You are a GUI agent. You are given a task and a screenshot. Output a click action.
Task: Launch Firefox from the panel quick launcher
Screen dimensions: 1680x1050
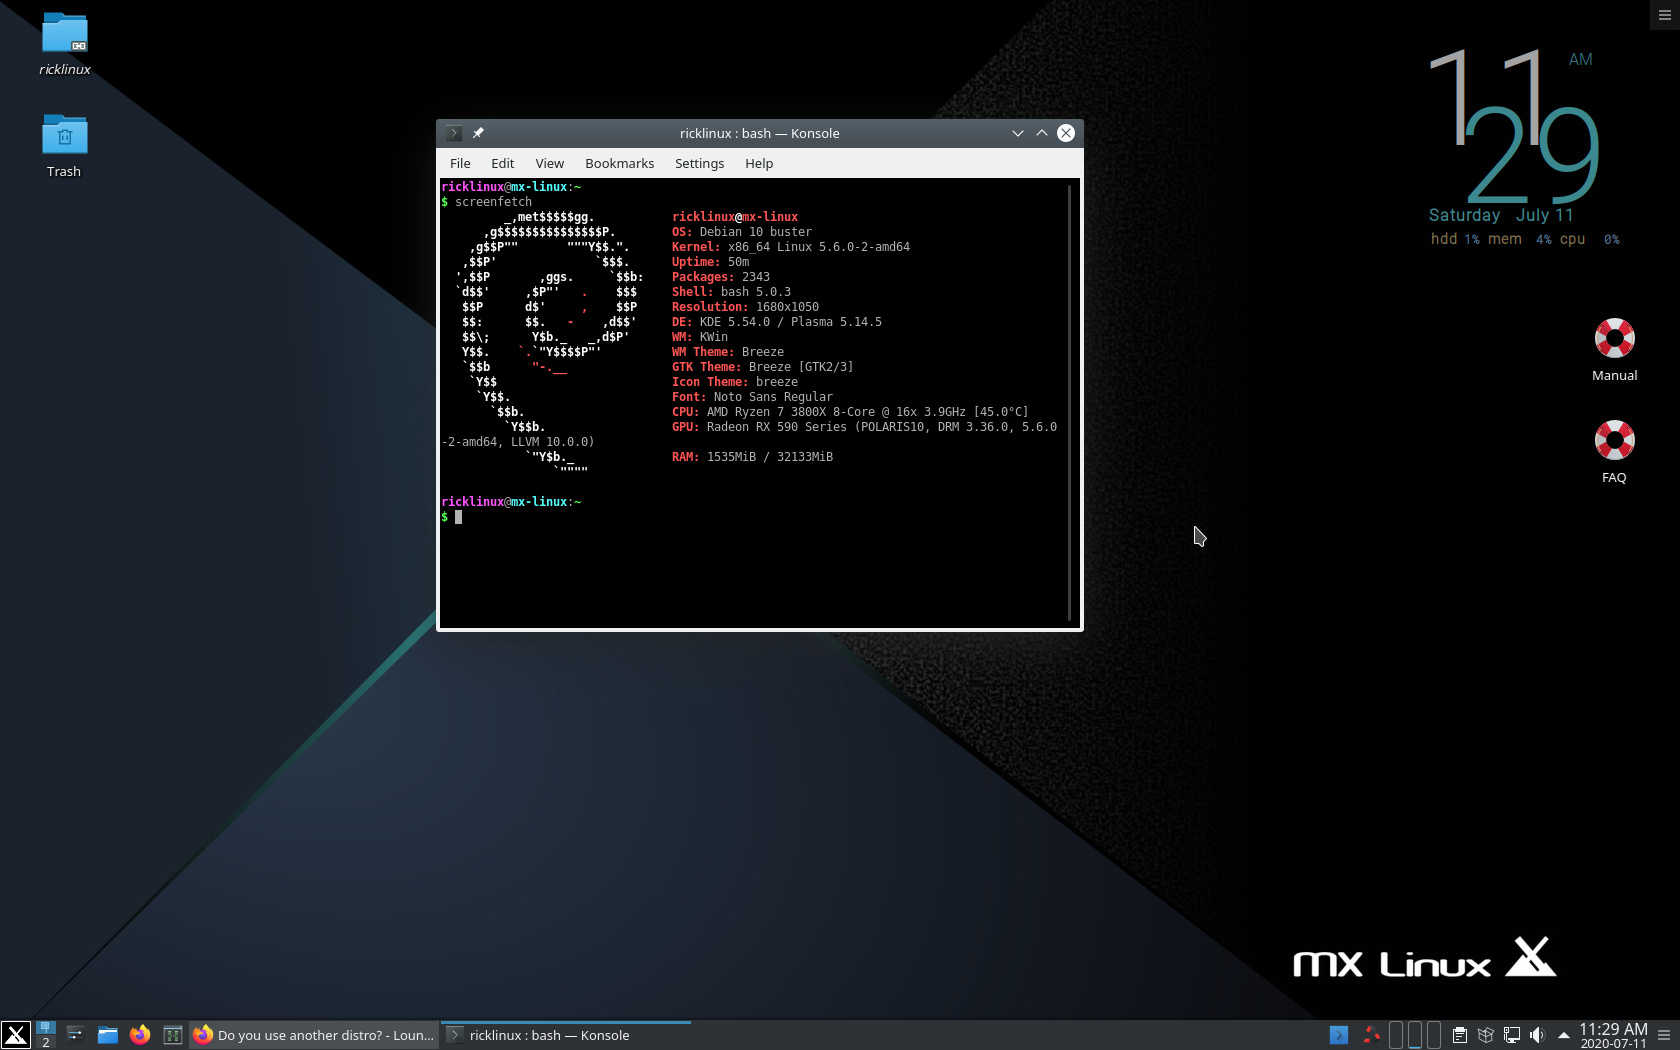coord(140,1035)
